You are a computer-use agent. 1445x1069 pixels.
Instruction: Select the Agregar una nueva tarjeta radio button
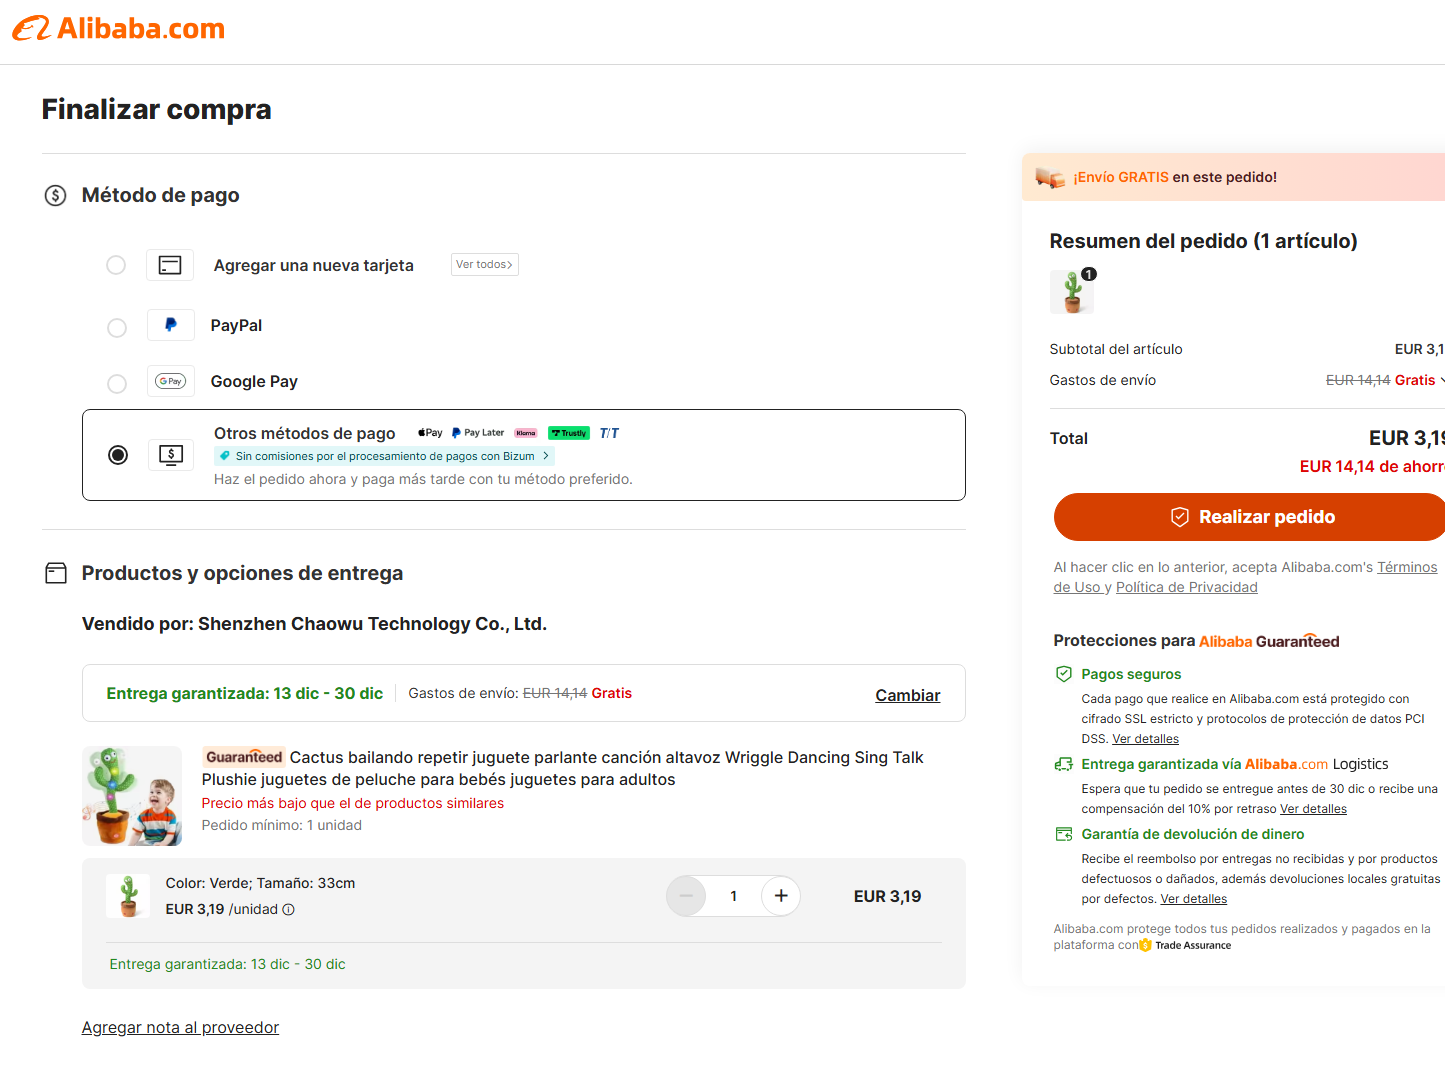coord(116,265)
